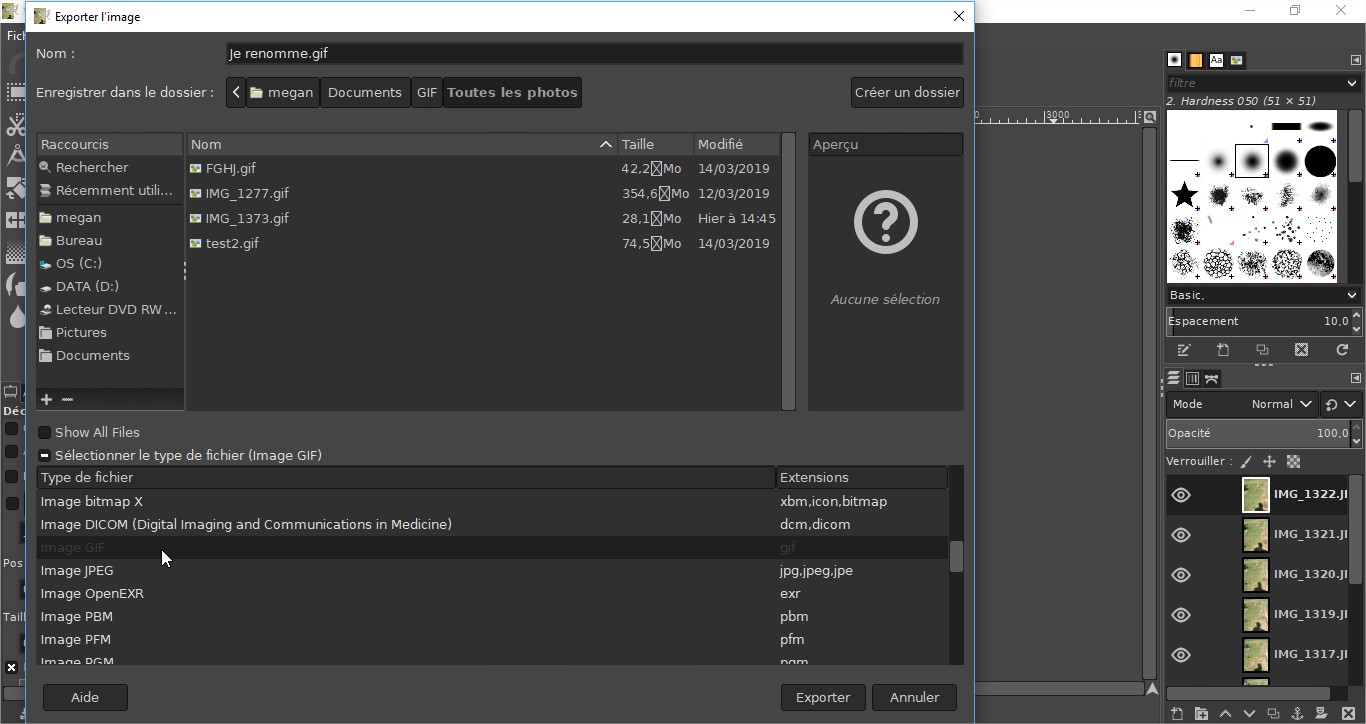Hide the IMG_1322 layer
1366x724 pixels.
(x=1181, y=495)
